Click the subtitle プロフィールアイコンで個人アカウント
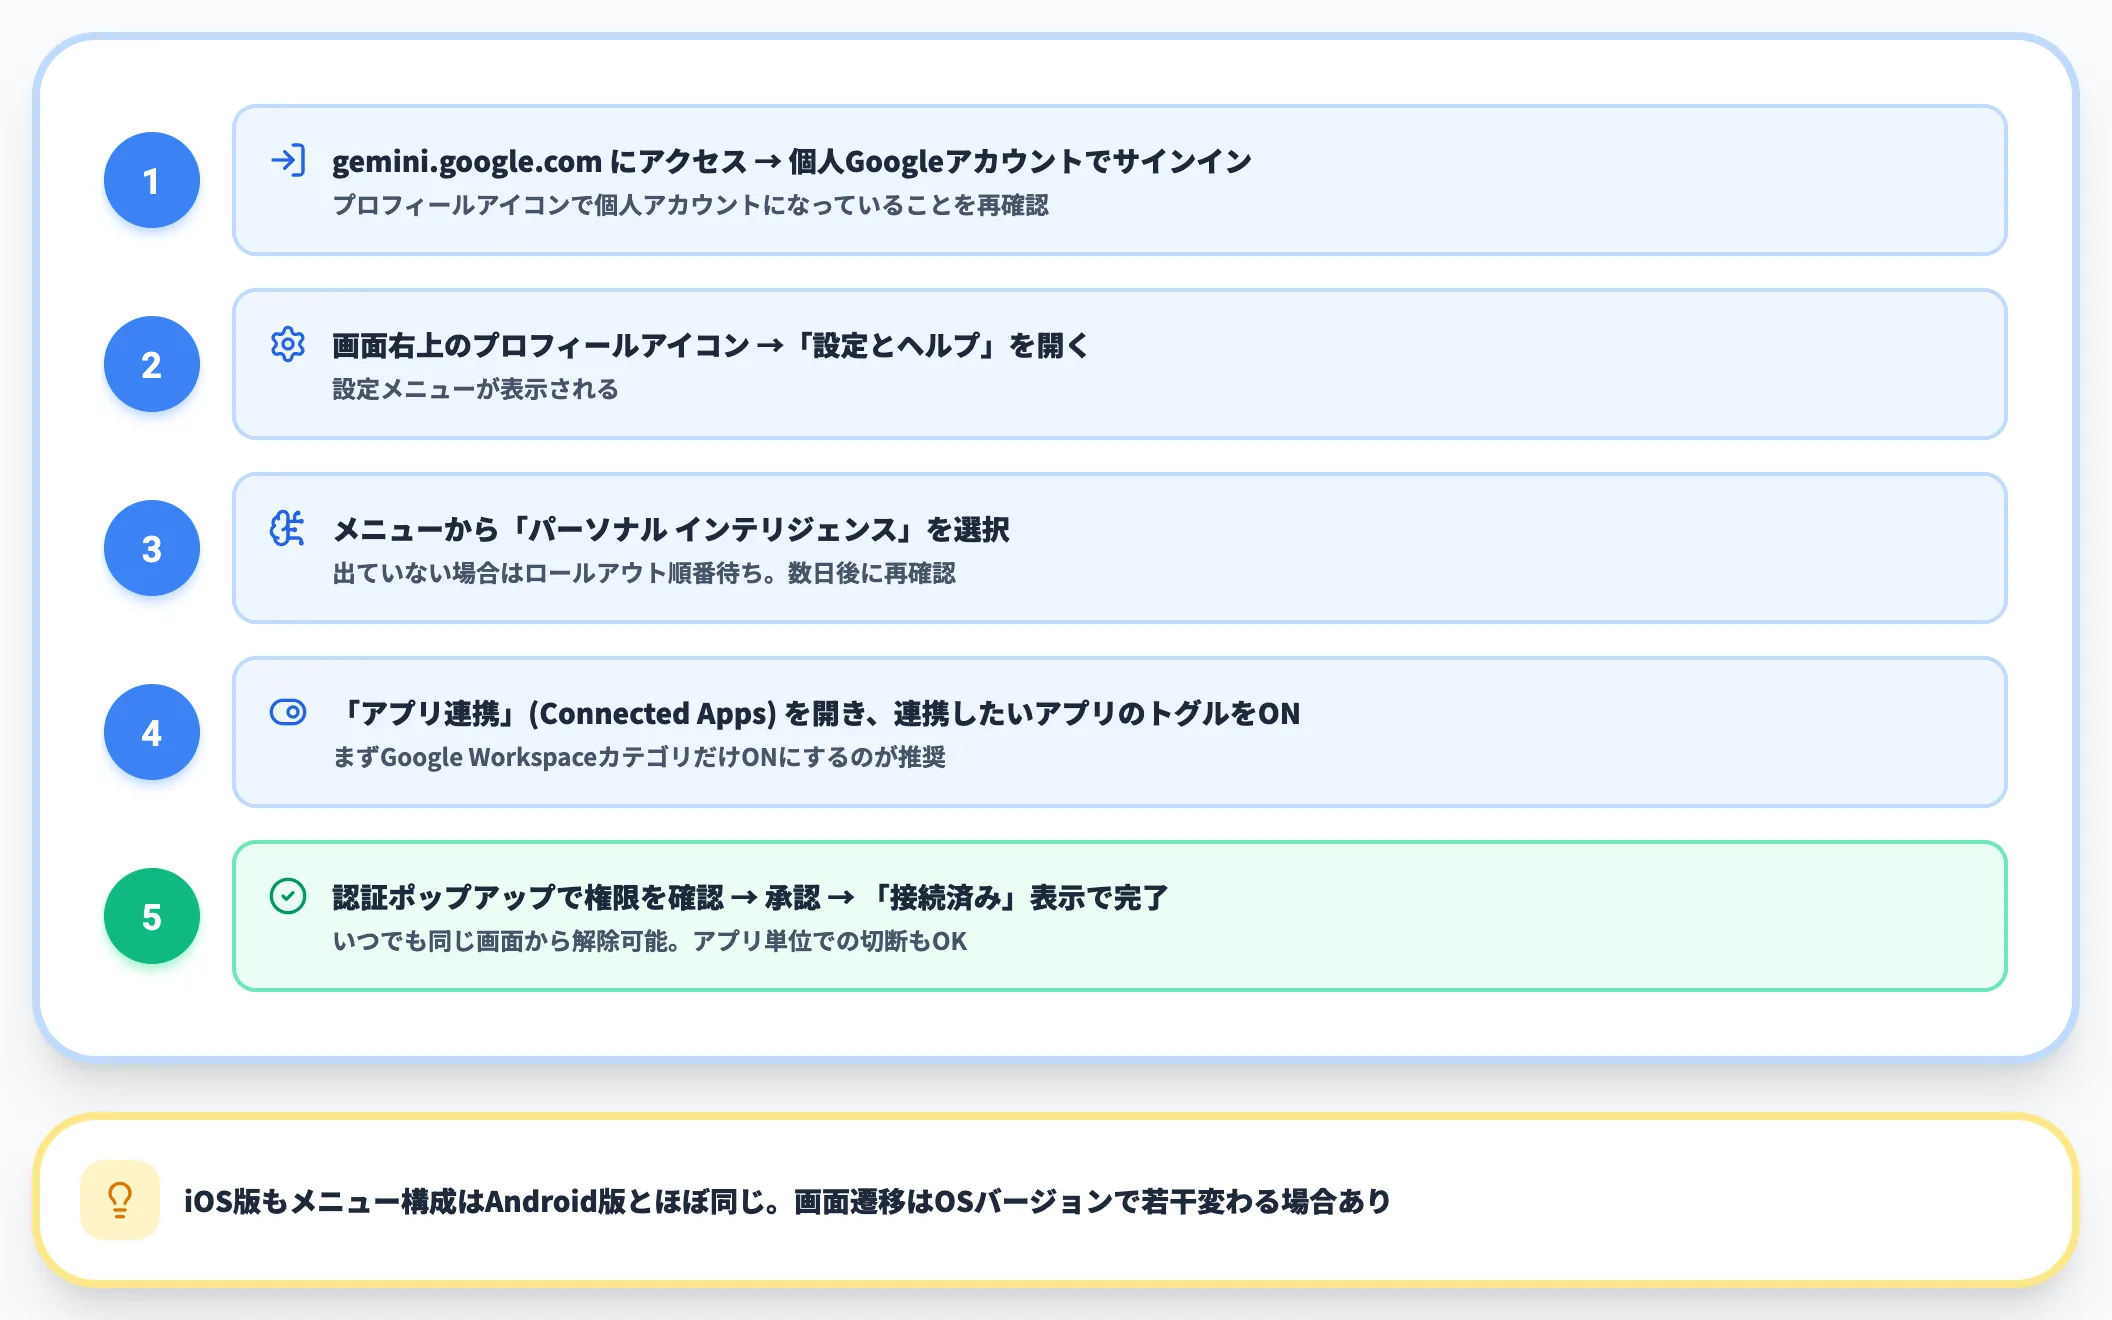2112x1320 pixels. [691, 205]
